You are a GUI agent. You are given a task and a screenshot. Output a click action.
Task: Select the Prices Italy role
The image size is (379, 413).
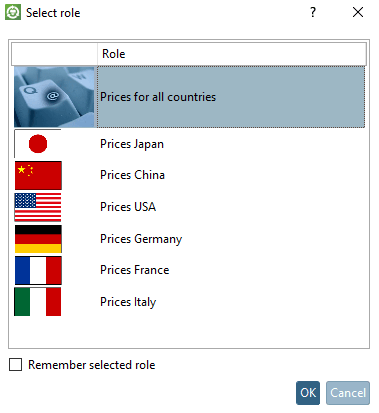click(x=128, y=302)
